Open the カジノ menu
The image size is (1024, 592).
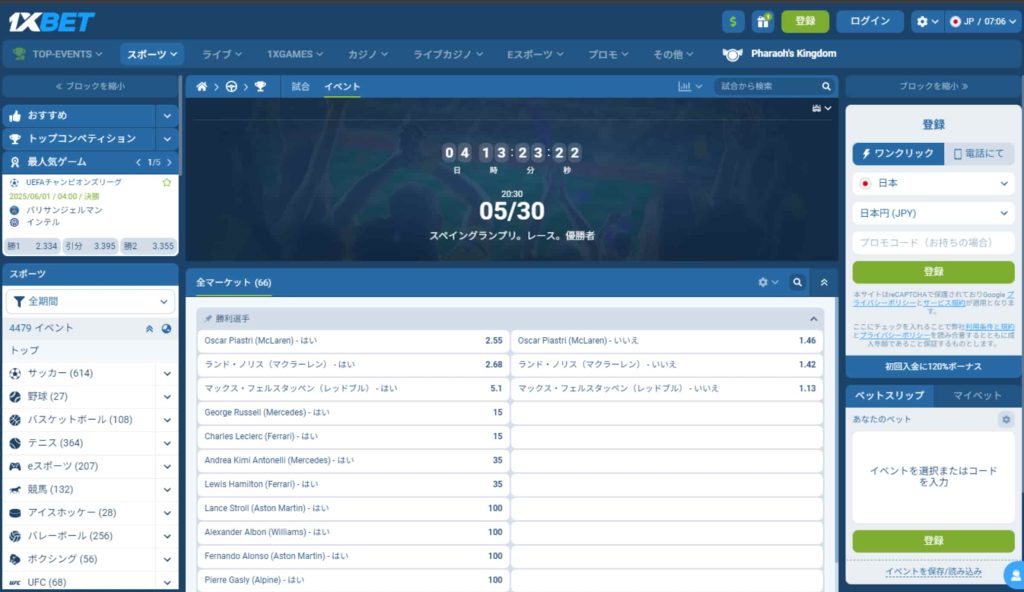pos(367,54)
